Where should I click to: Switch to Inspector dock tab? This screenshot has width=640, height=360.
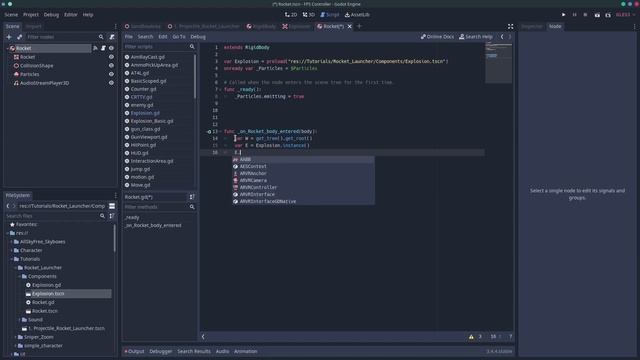point(532,27)
